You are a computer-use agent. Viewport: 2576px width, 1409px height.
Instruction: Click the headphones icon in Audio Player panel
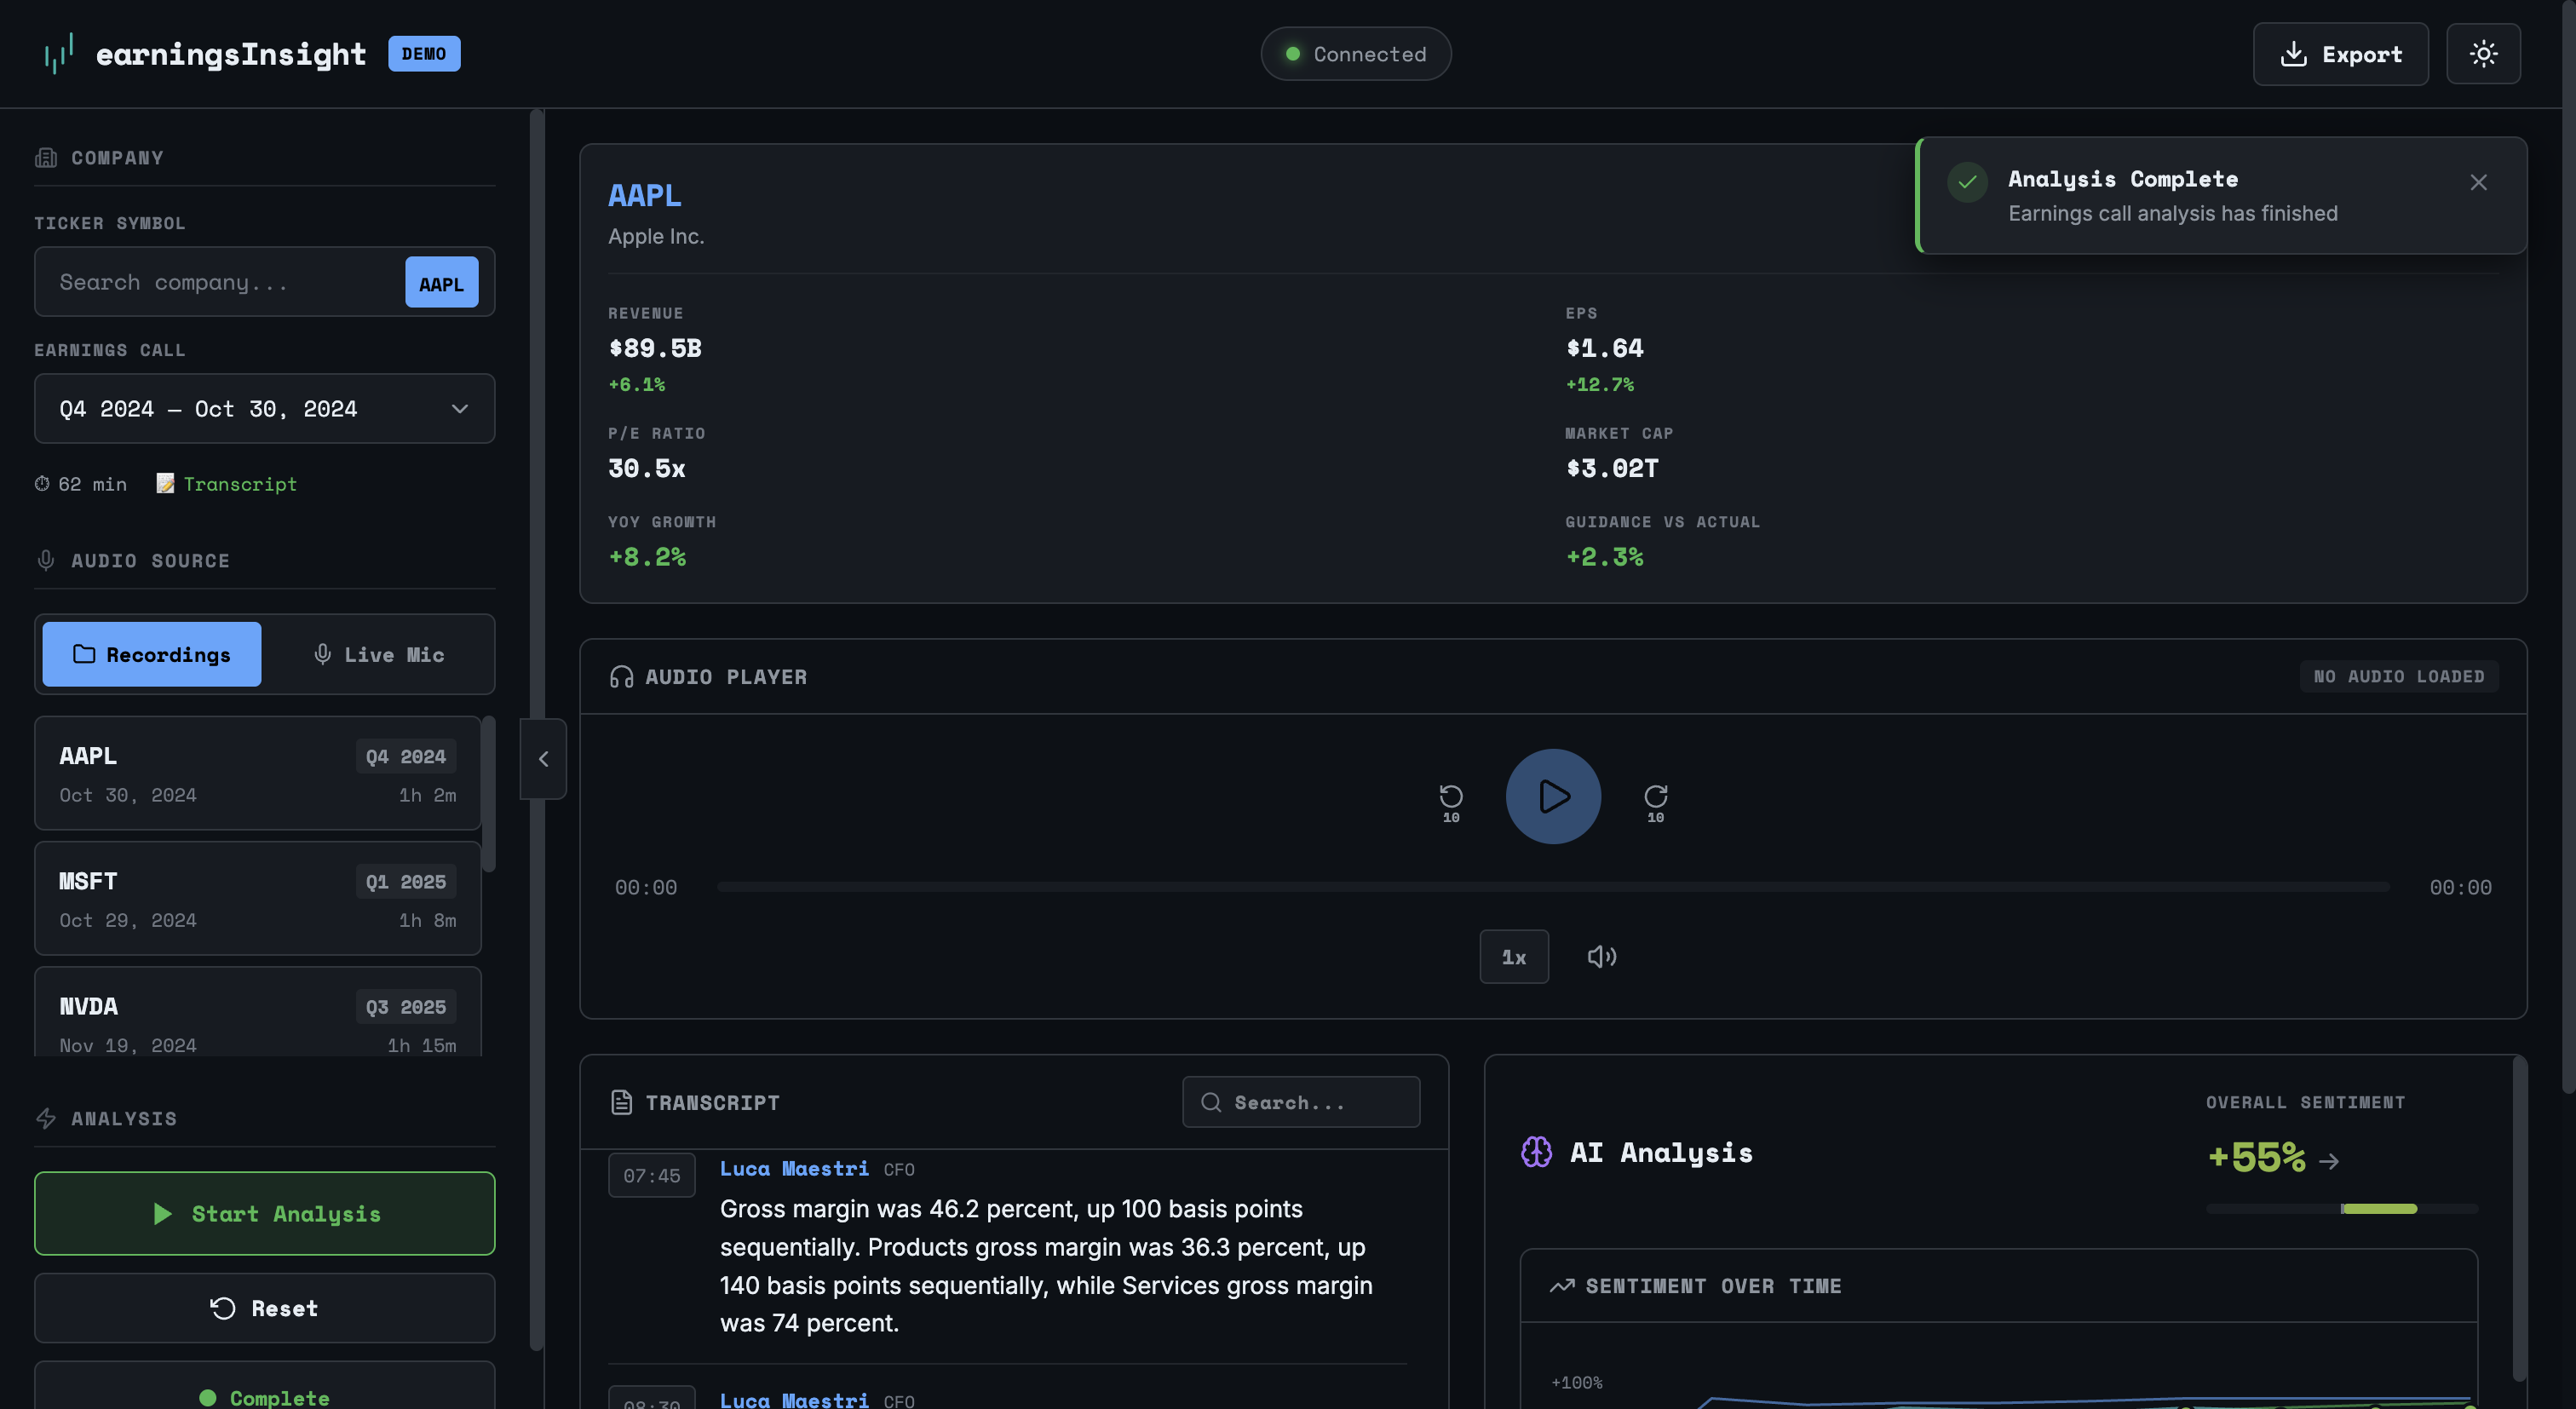click(621, 677)
